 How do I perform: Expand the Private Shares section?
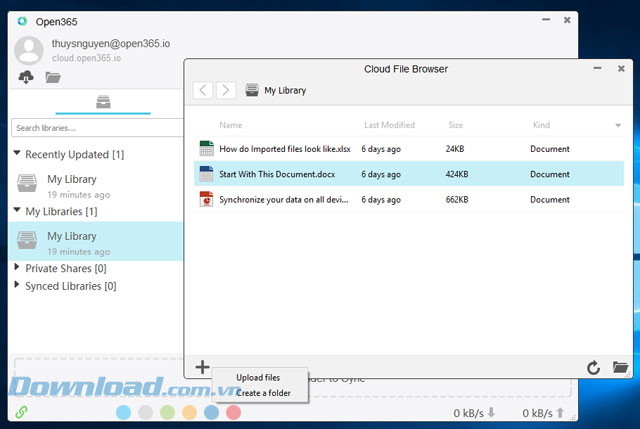(x=17, y=267)
